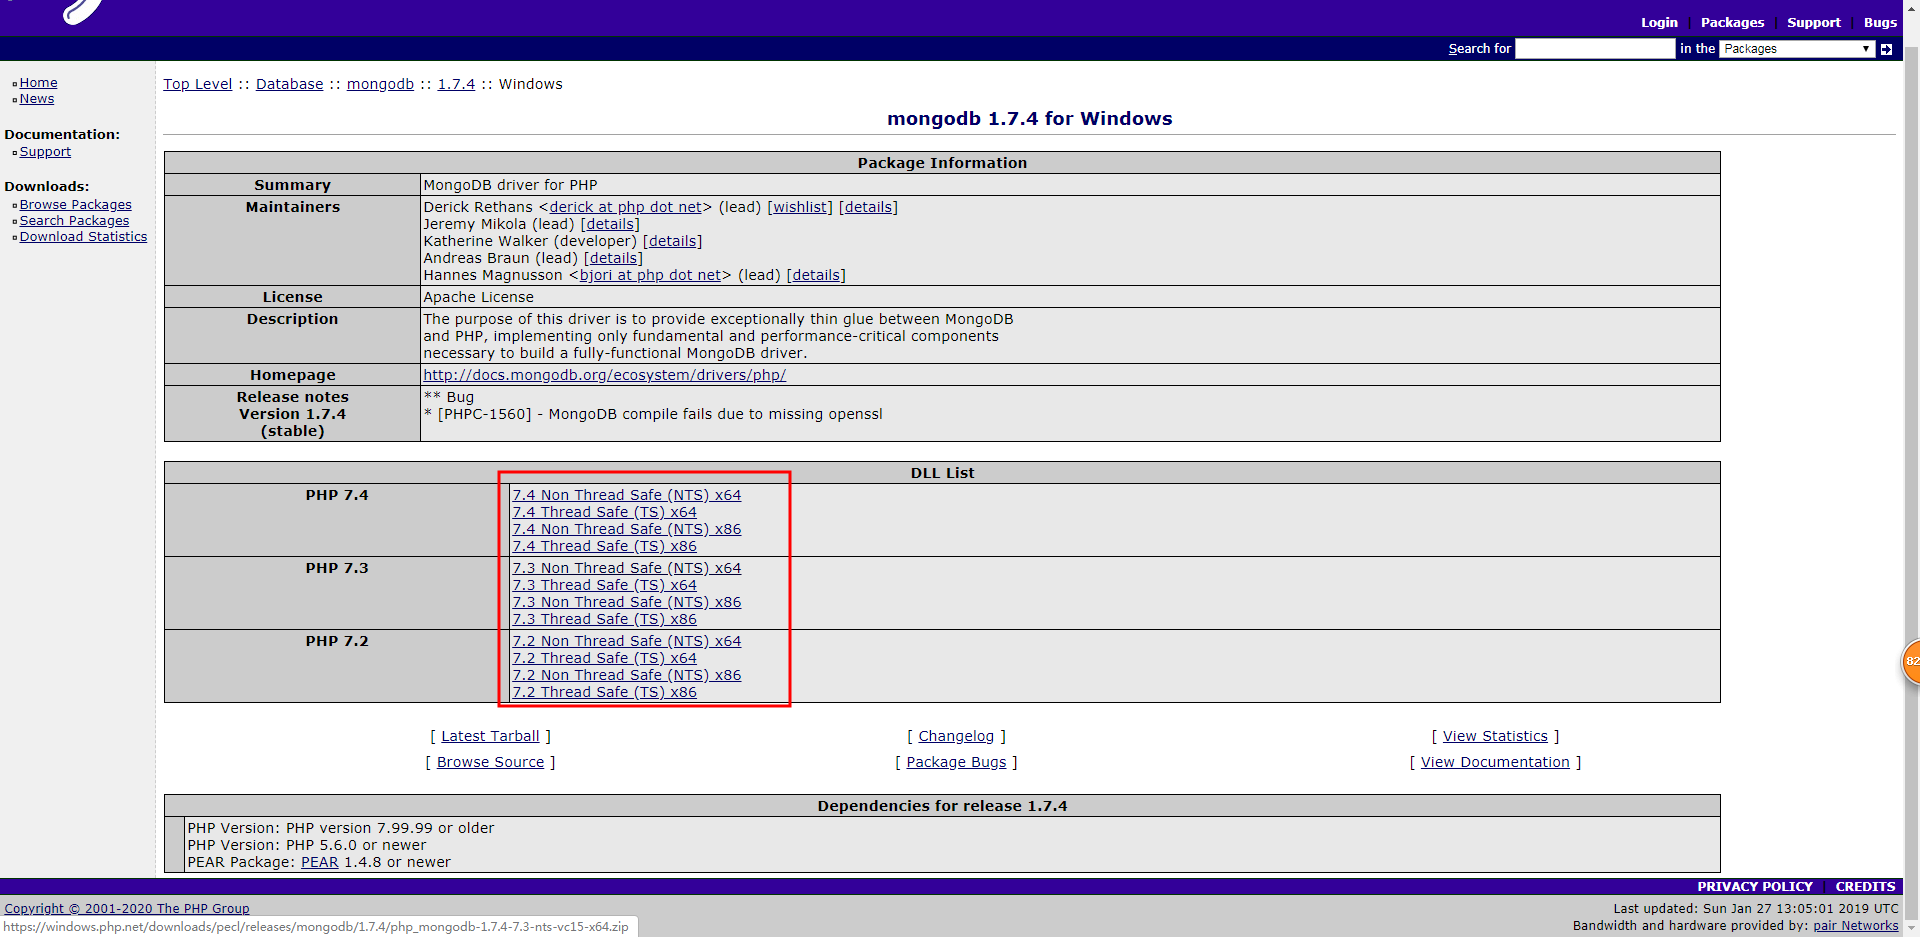Image resolution: width=1920 pixels, height=937 pixels.
Task: Download 7.3 Non Thread Safe (NTS) x86
Action: [627, 602]
